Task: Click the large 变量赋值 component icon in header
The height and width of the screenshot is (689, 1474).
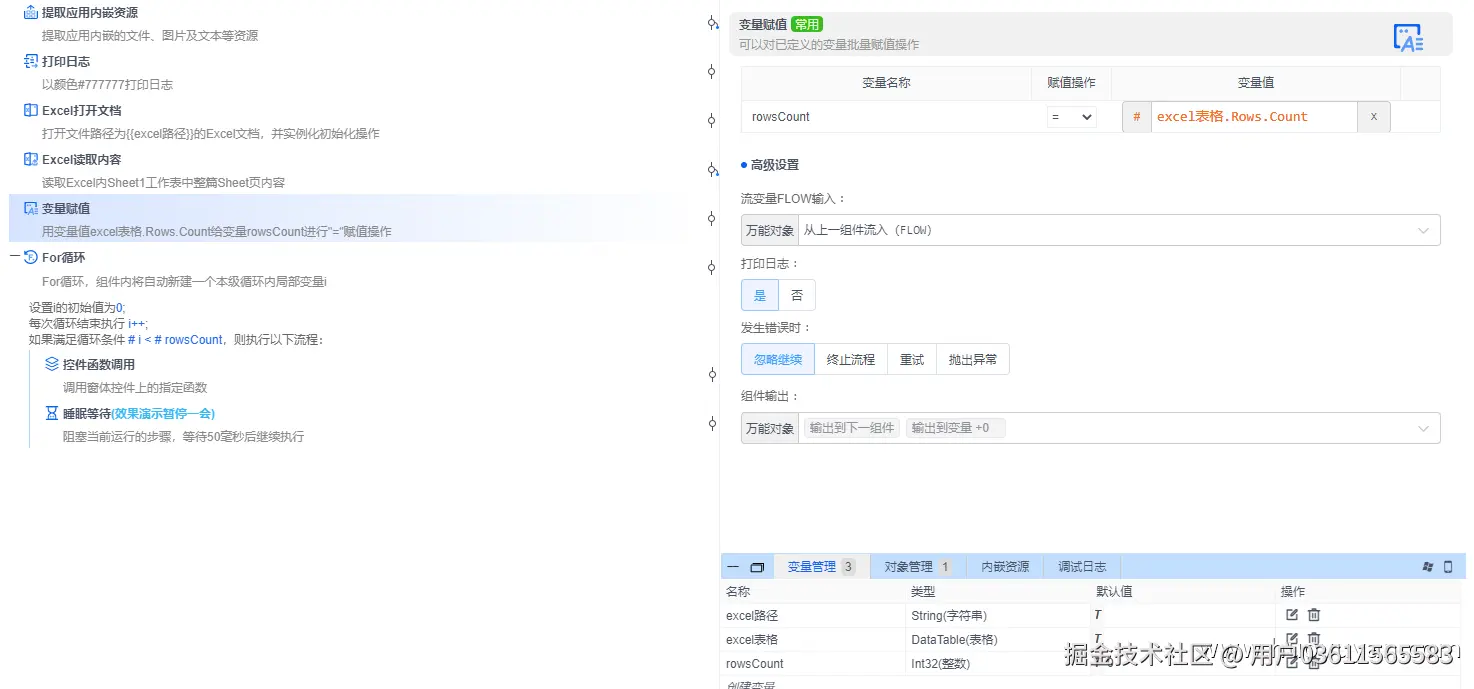Action: [1408, 38]
